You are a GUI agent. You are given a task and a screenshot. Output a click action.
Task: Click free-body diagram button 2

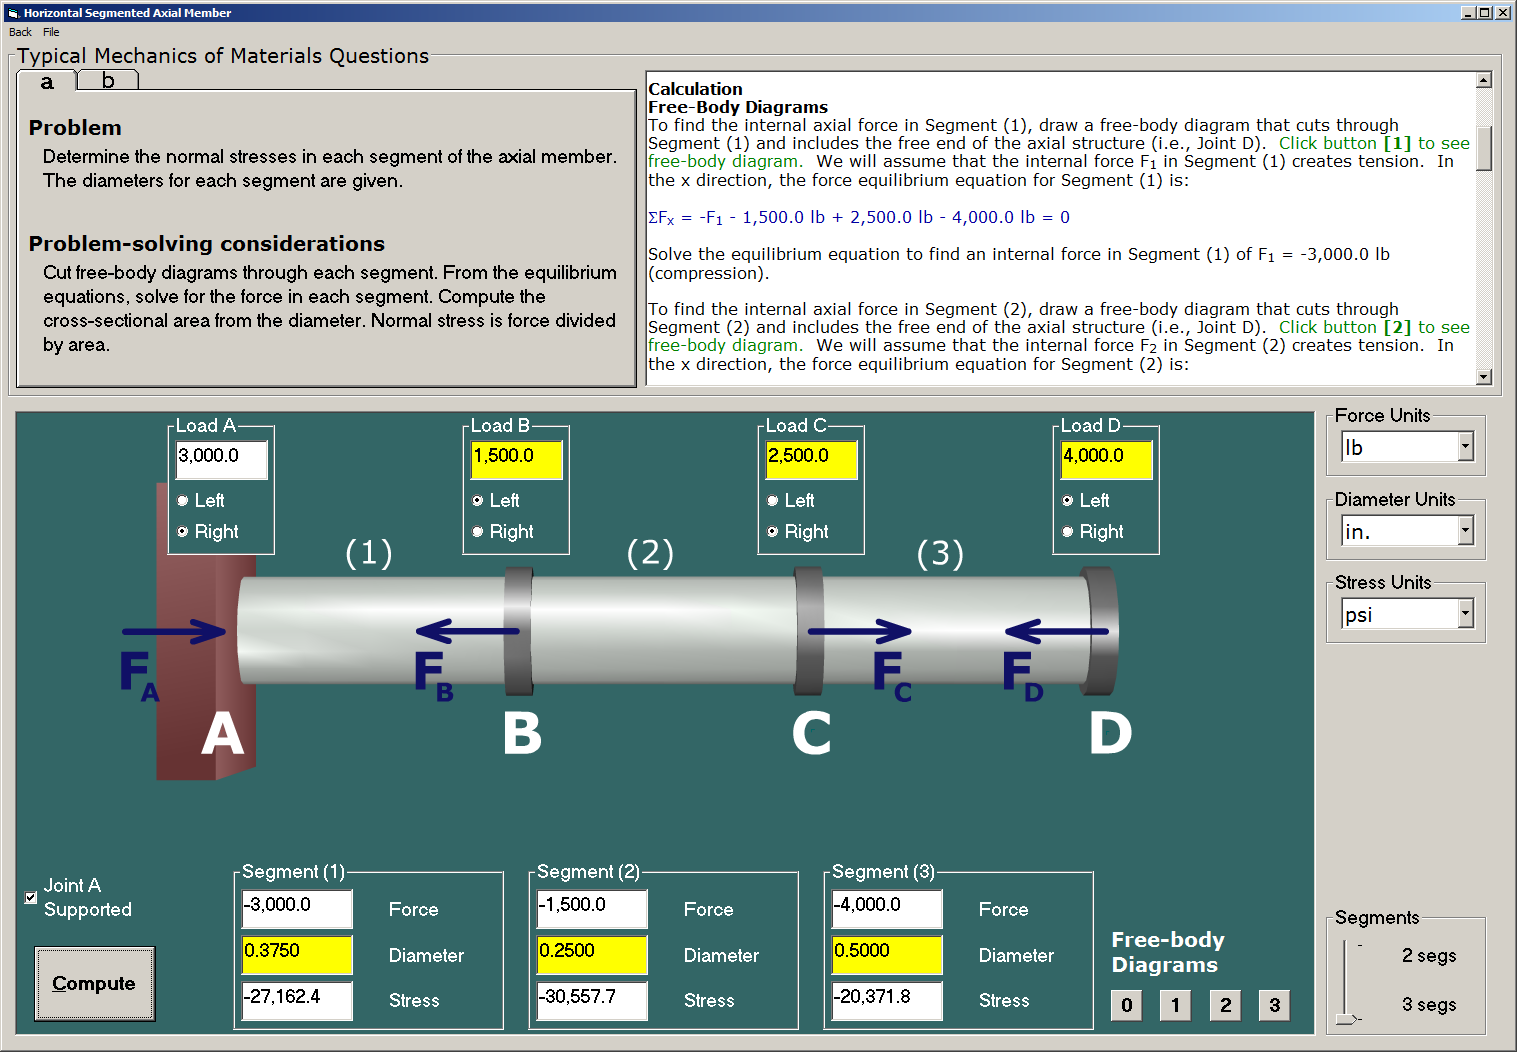click(x=1225, y=1005)
